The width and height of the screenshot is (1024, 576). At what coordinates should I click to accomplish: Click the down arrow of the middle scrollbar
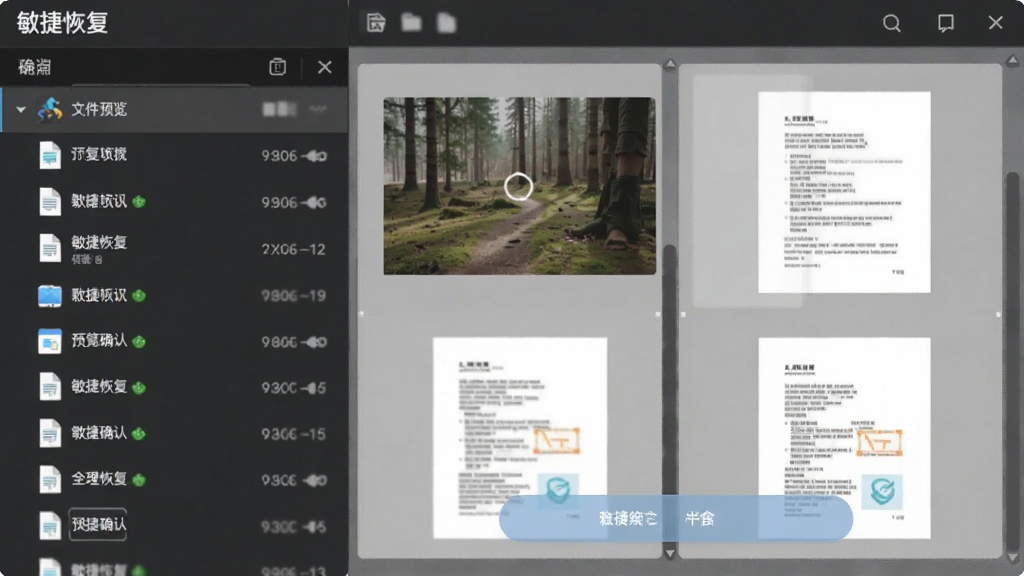coord(670,553)
